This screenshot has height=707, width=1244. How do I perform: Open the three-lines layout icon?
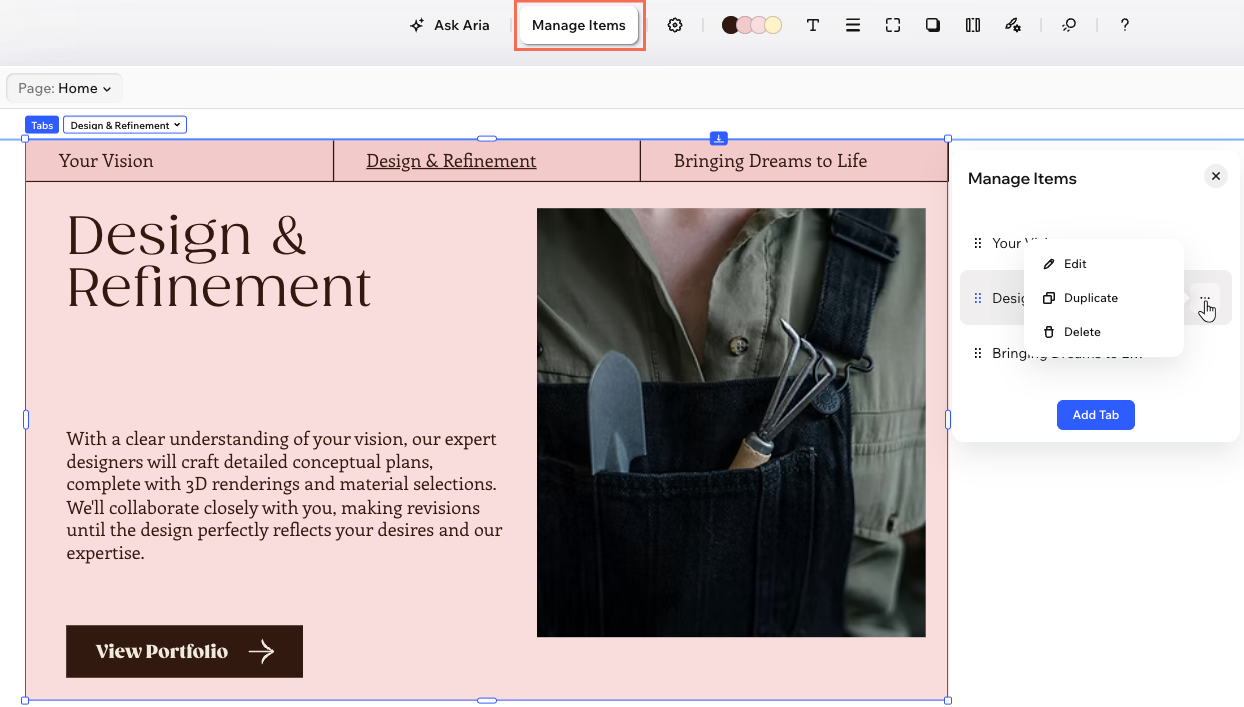[x=853, y=25]
